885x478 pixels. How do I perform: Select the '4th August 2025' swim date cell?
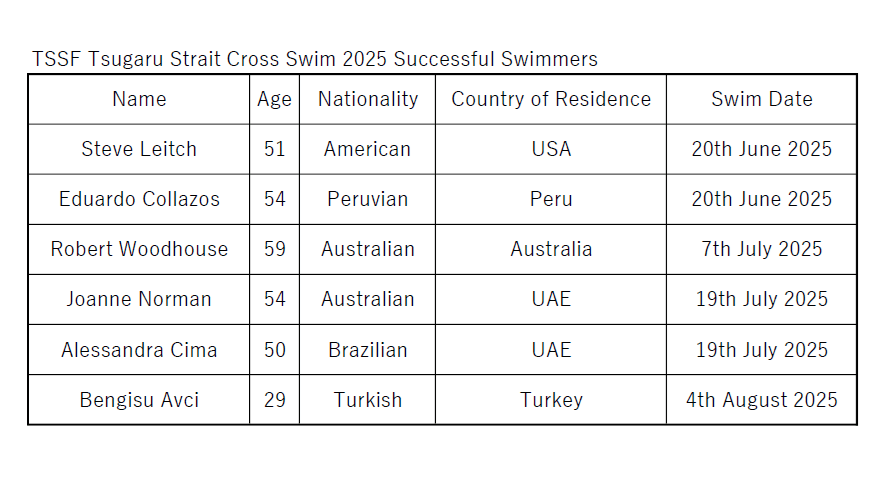[761, 400]
